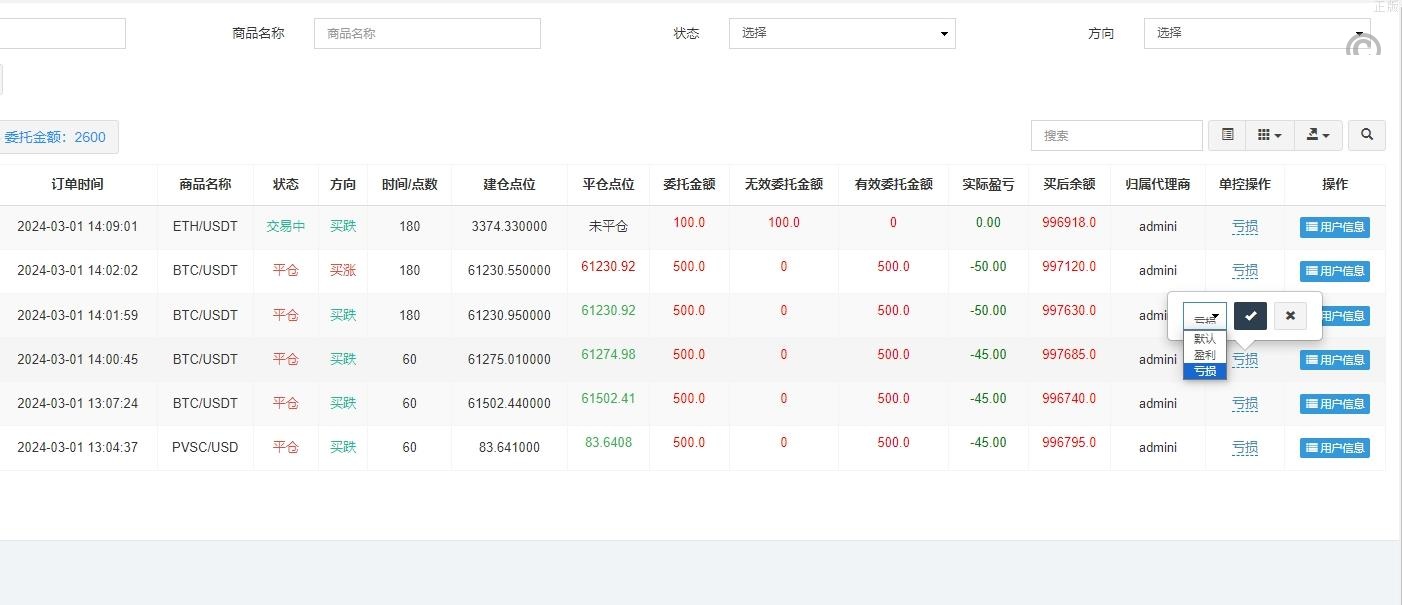
Task: Open the columns grid dropdown
Action: 1269,135
